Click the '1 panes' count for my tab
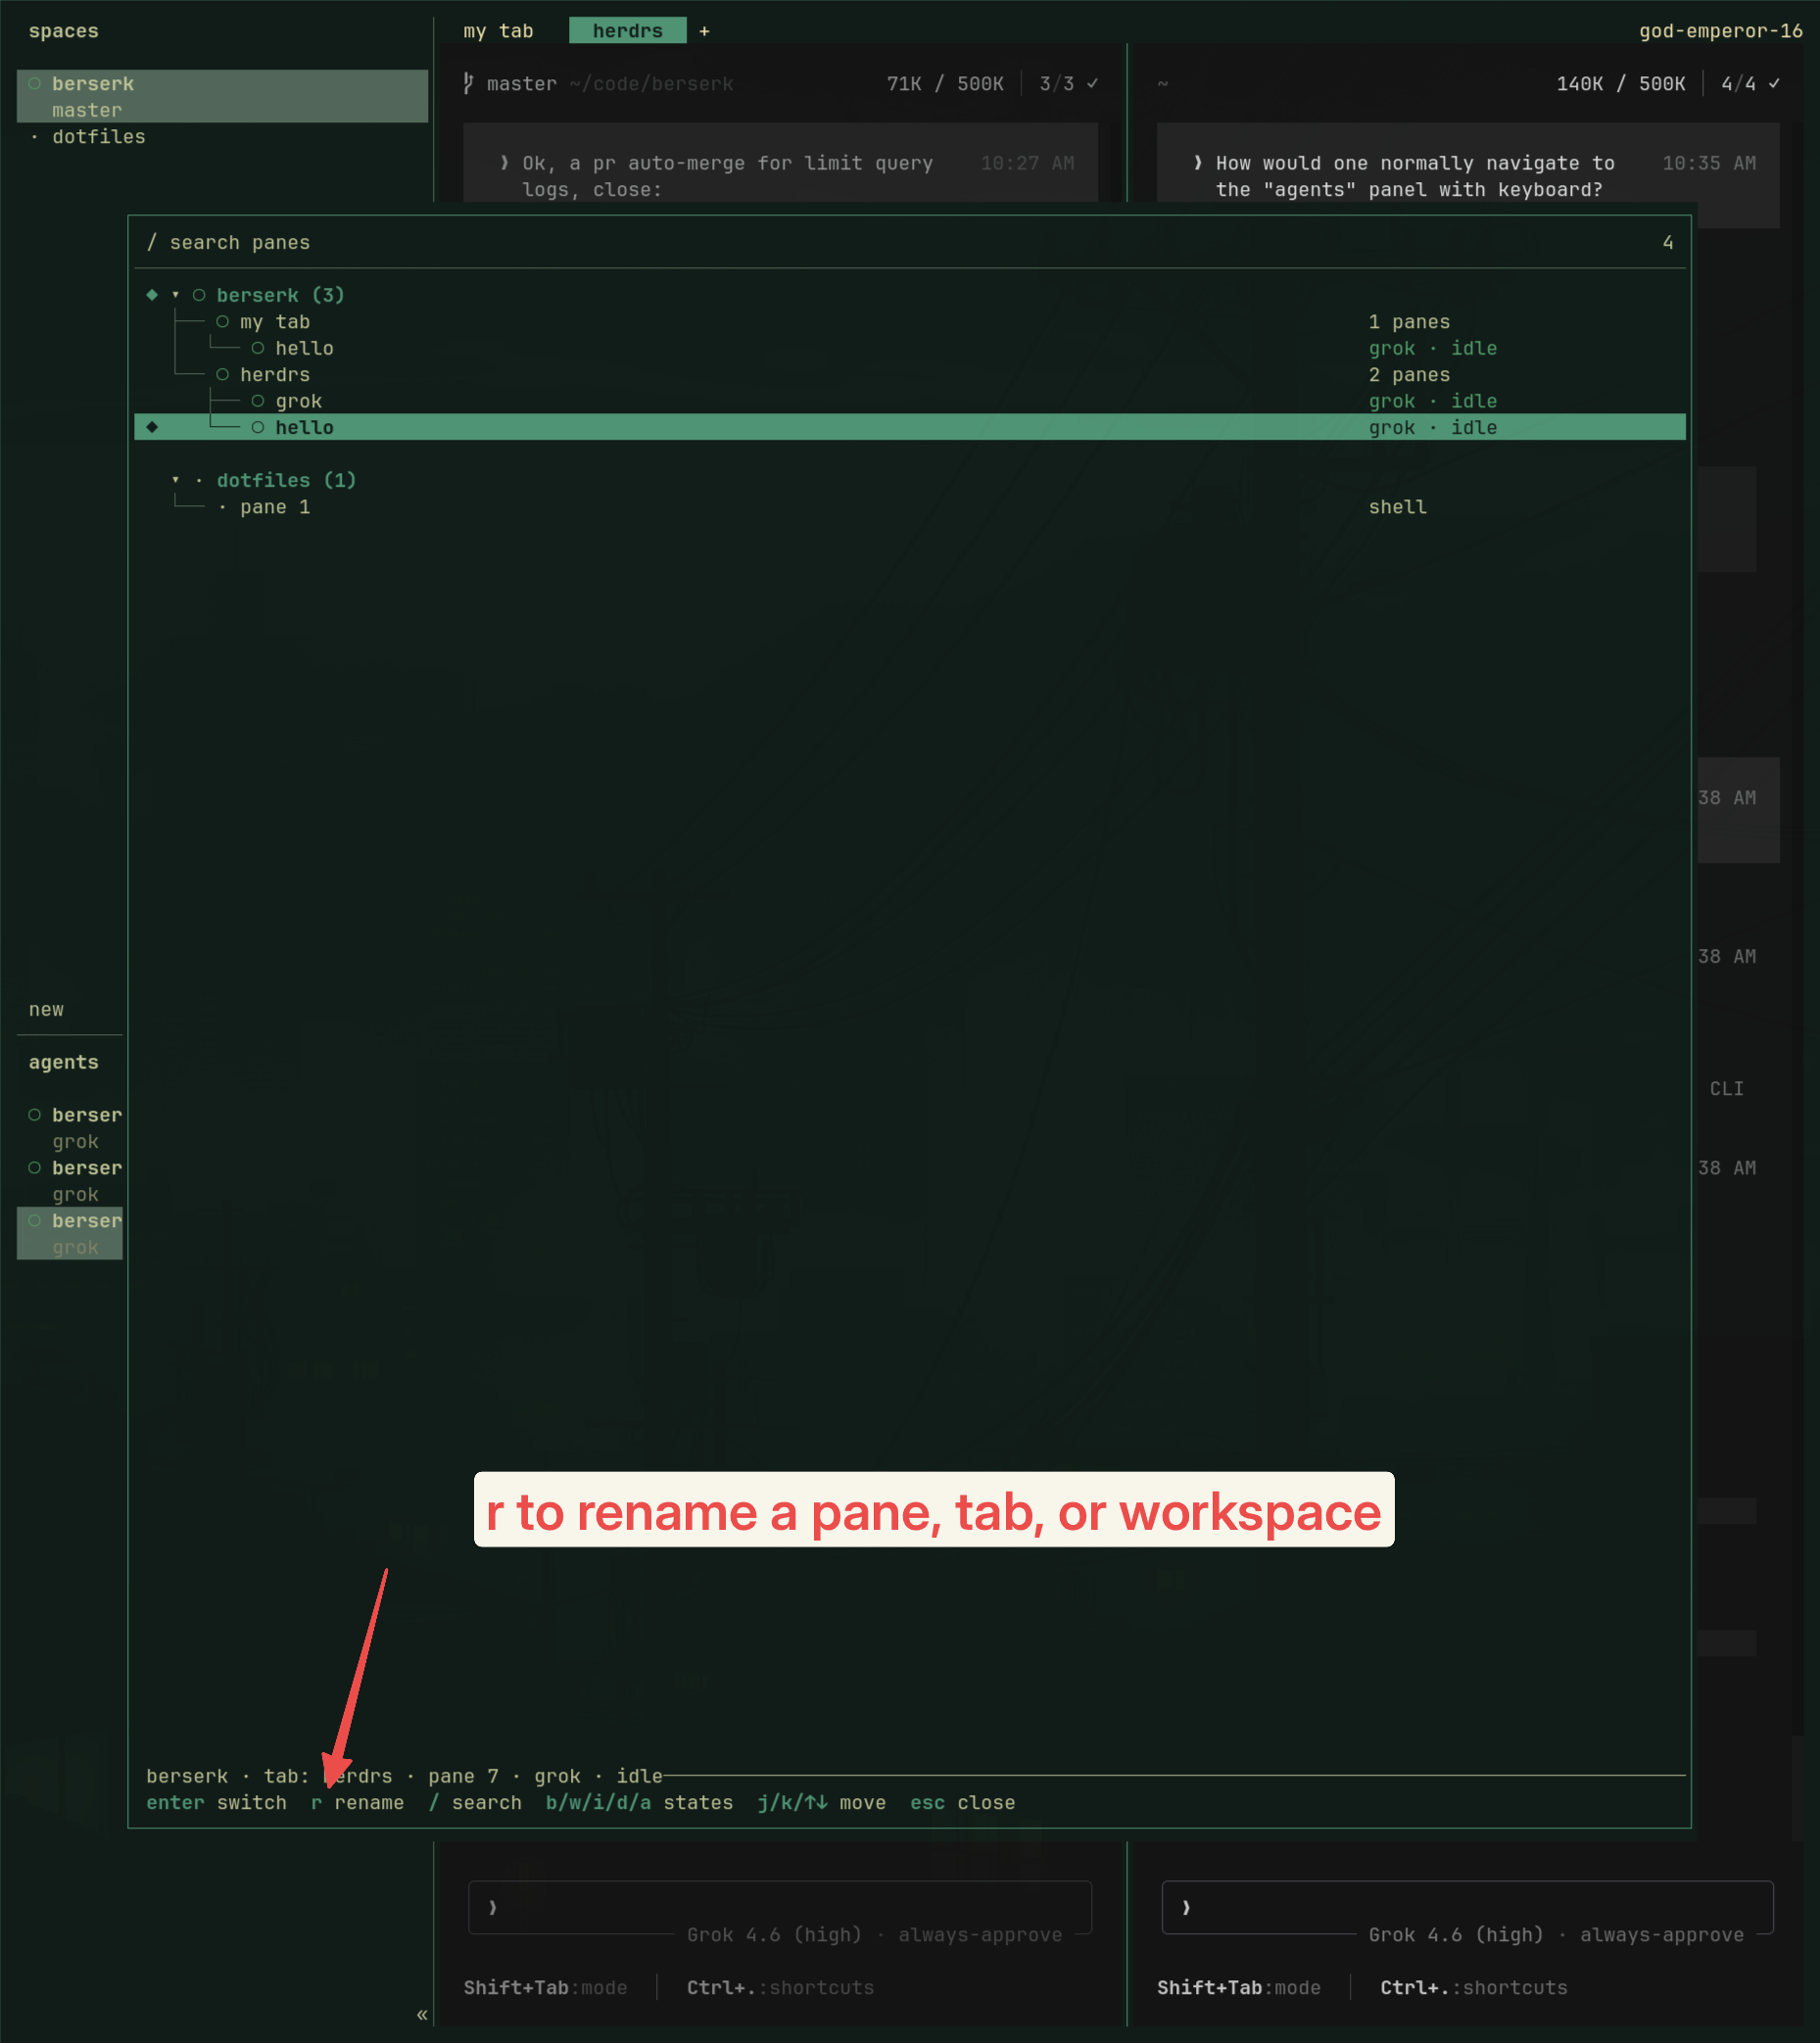Image resolution: width=1820 pixels, height=2043 pixels. (x=1409, y=322)
